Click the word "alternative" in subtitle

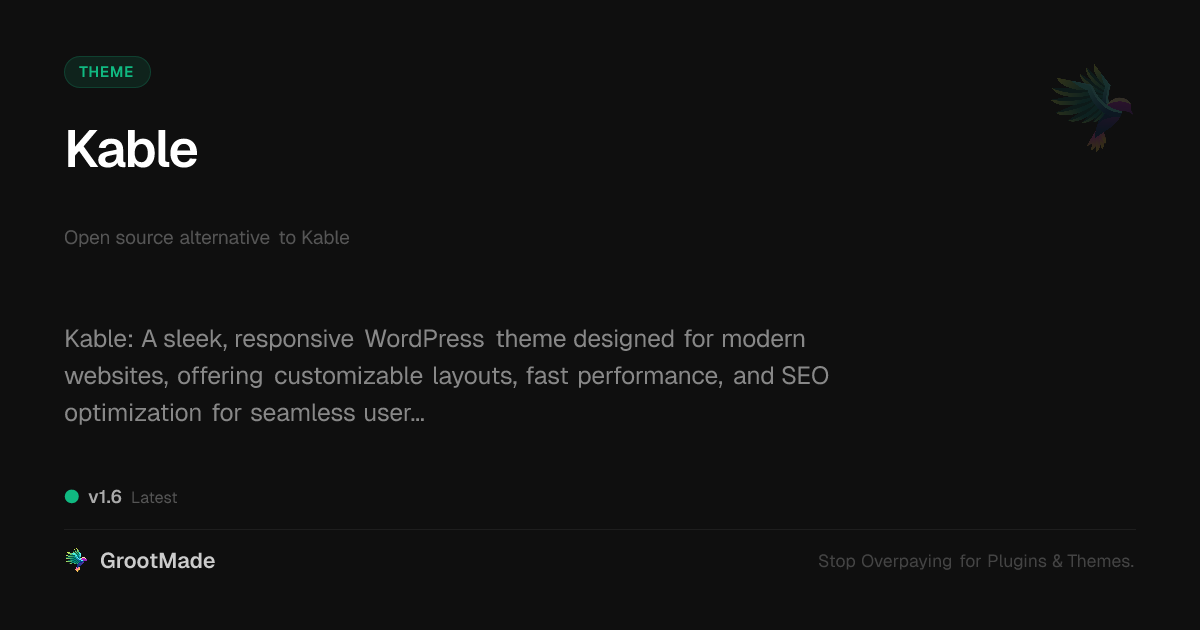(x=224, y=238)
